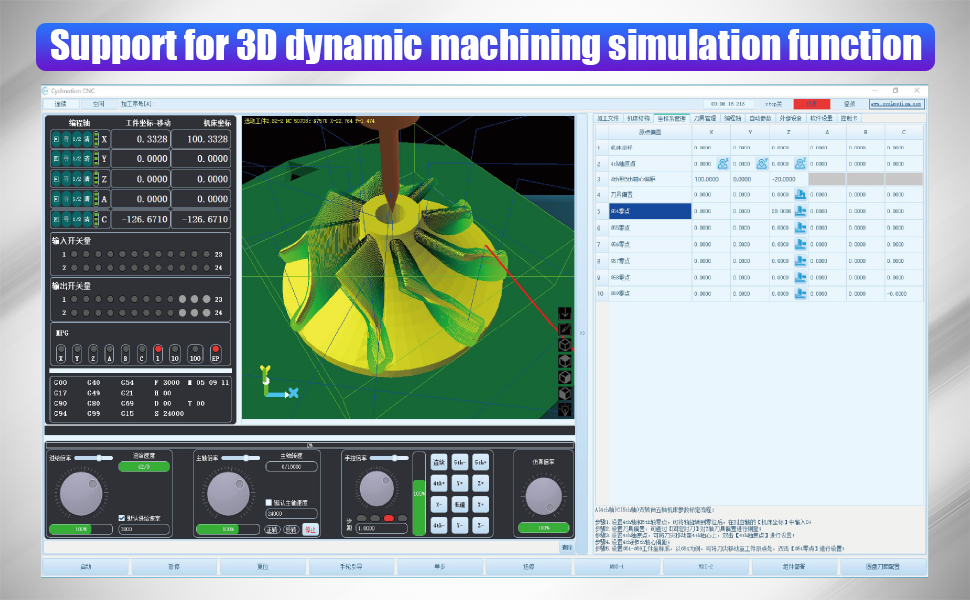Click the light bulb icon in 3D view

point(566,409)
